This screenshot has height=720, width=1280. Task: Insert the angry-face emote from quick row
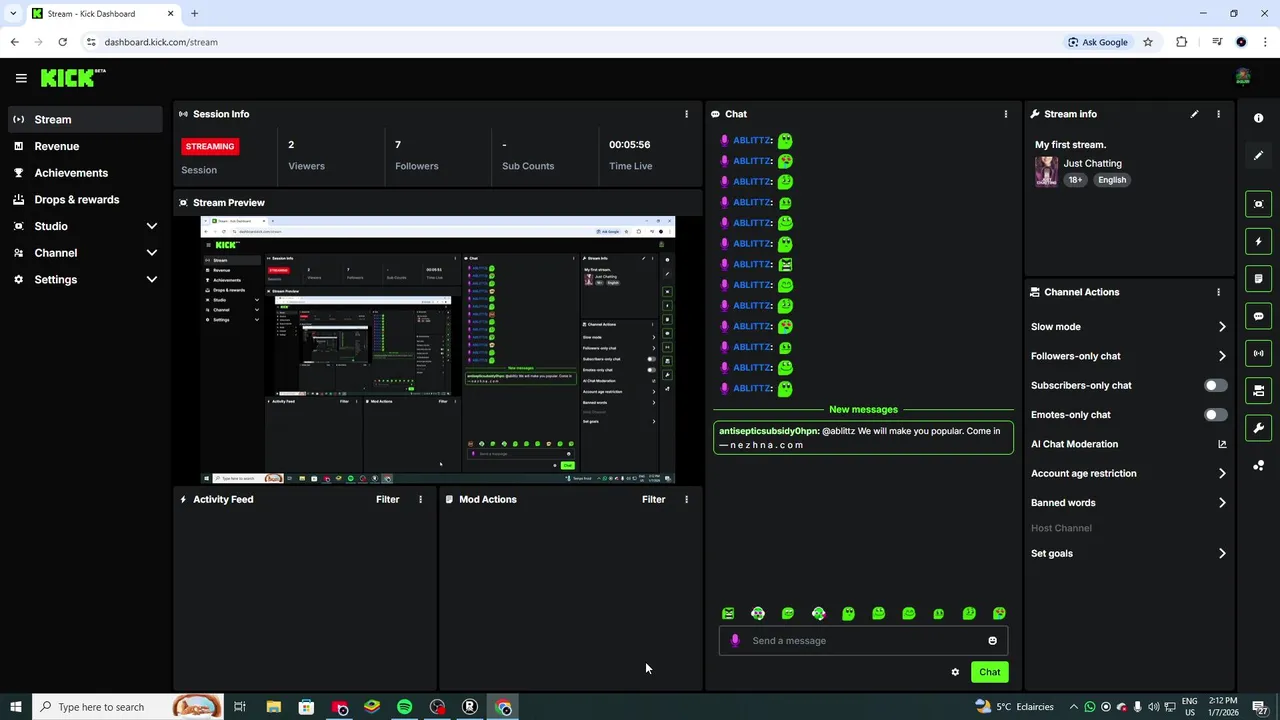click(728, 613)
